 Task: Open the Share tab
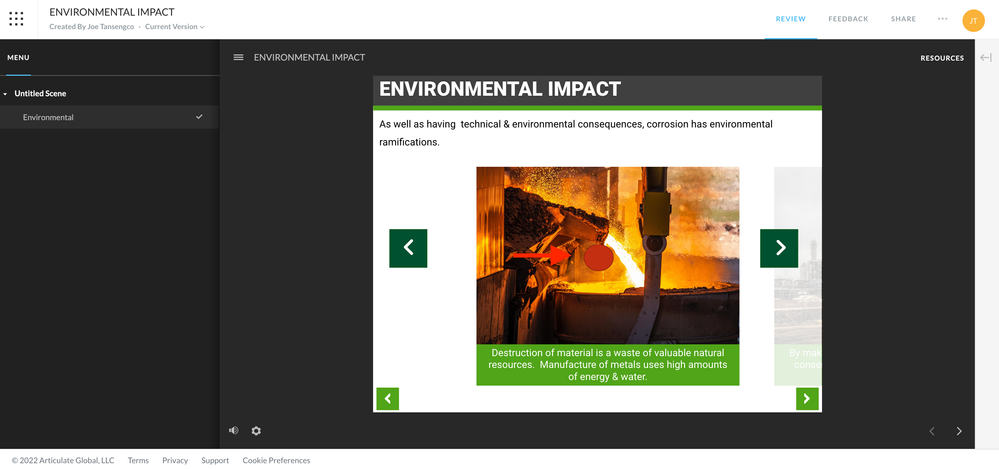[903, 19]
